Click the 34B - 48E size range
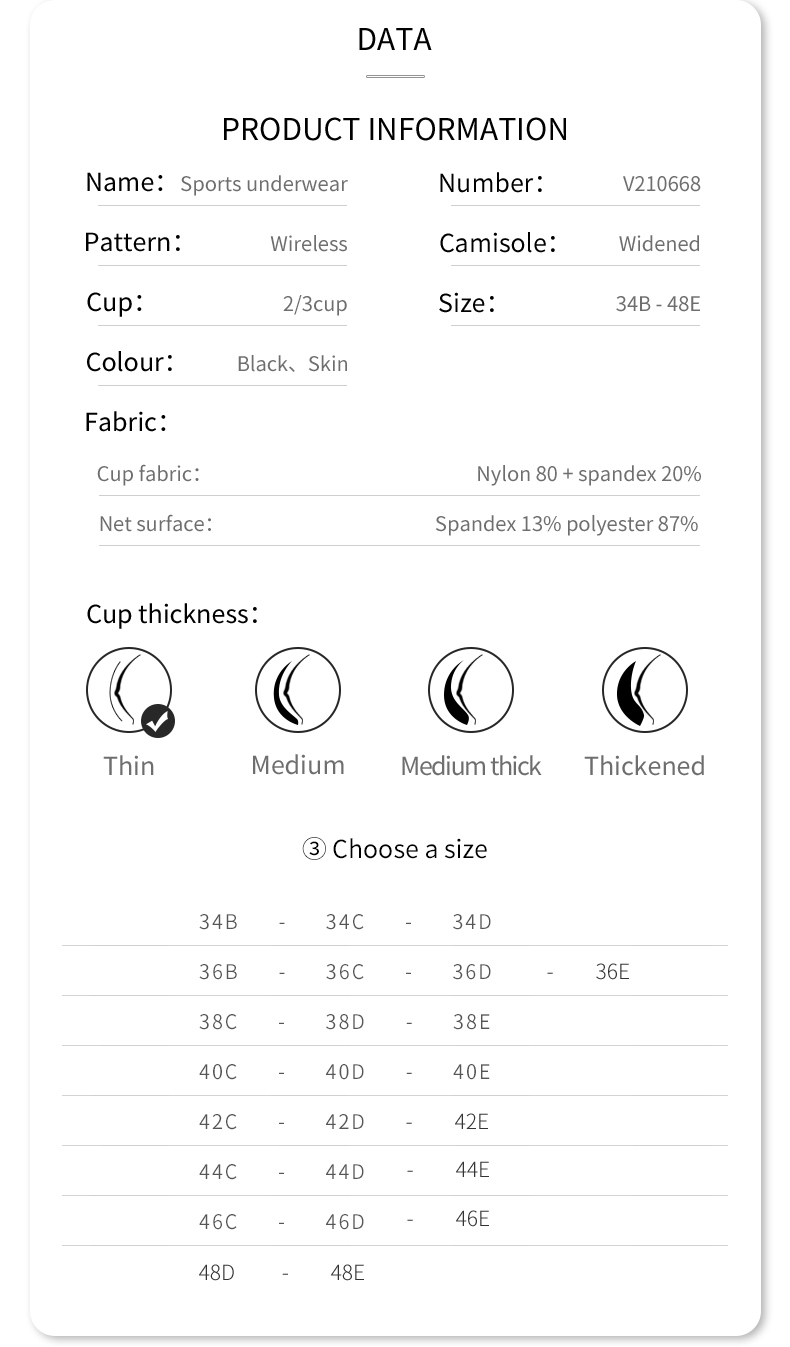This screenshot has width=790, height=1347. [657, 304]
